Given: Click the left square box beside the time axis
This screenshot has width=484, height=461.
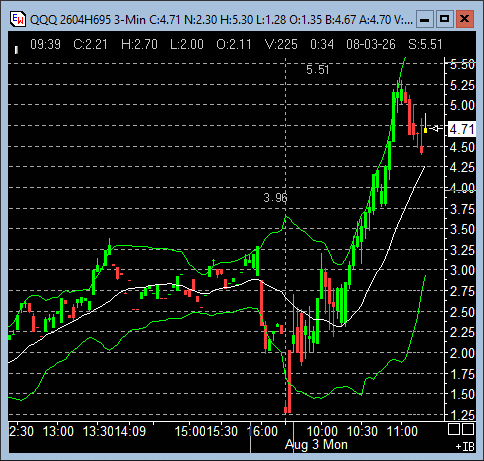Looking at the screenshot, I should 454,429.
